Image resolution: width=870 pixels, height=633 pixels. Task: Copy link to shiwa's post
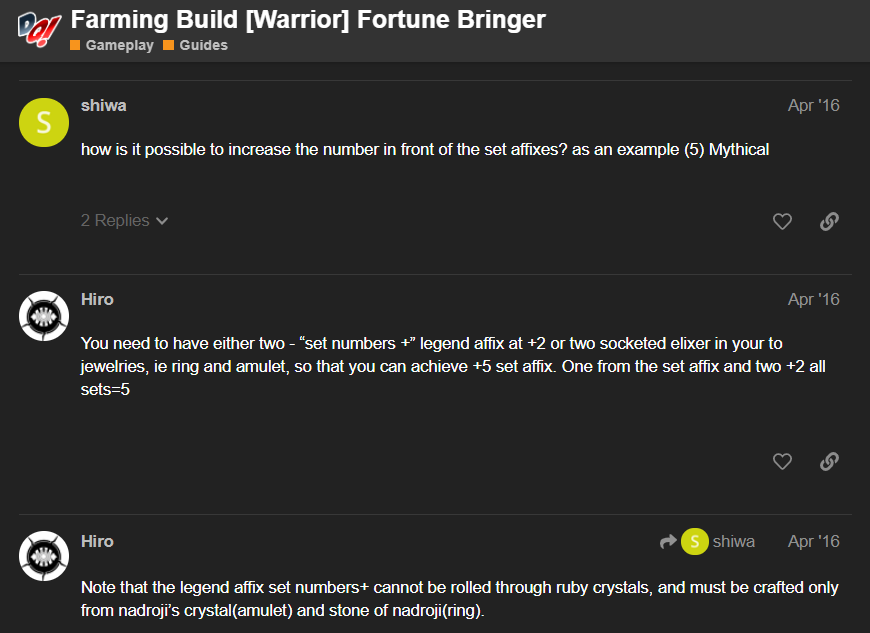829,221
